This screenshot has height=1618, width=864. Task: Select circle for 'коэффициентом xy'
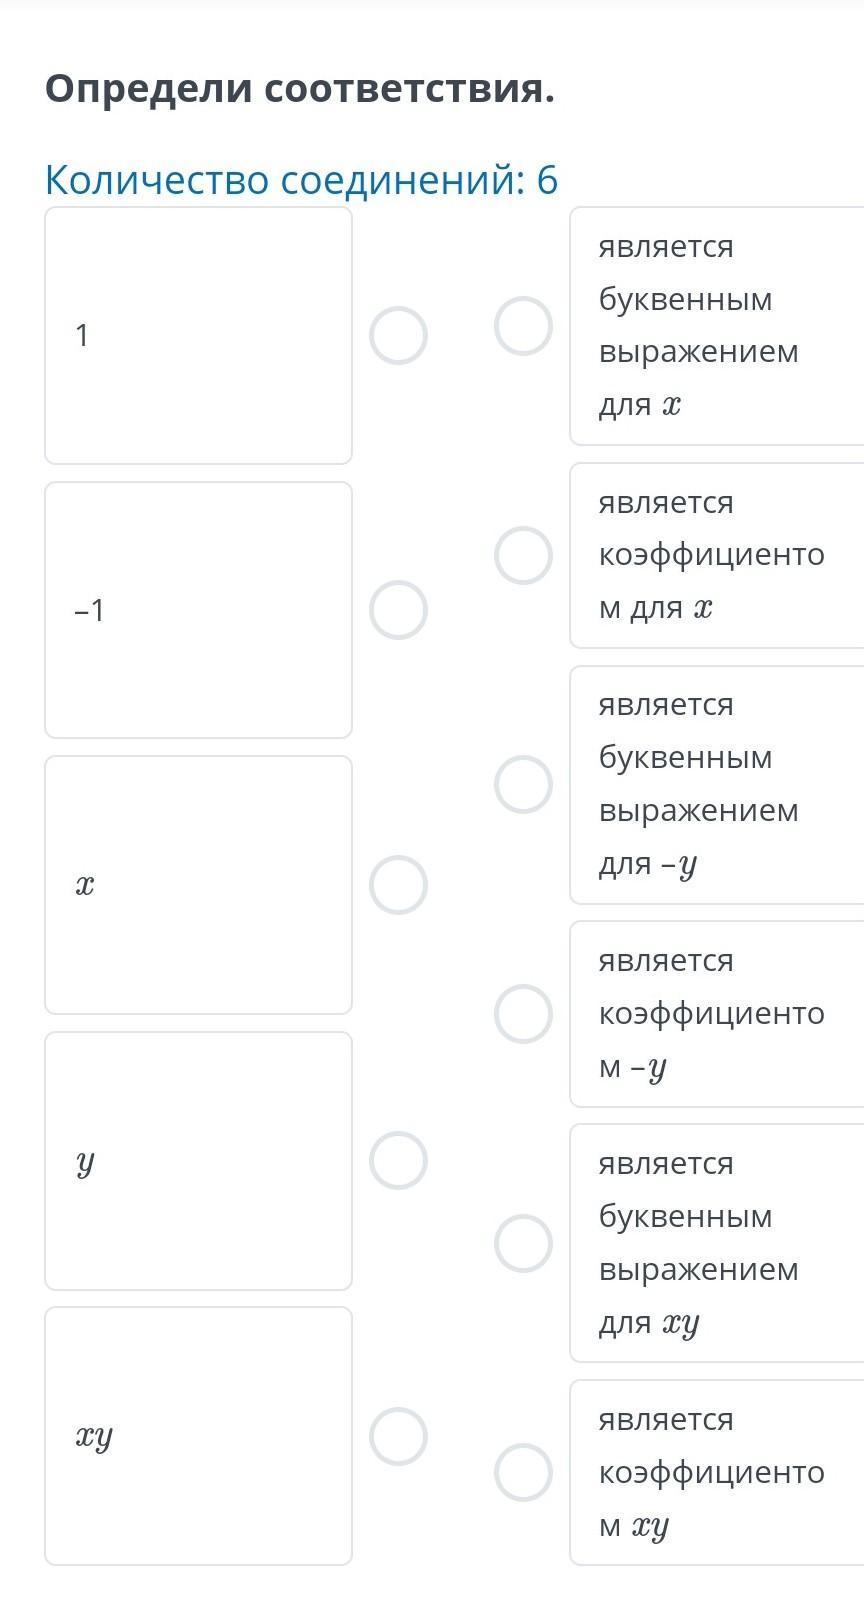pyautogui.click(x=523, y=1472)
